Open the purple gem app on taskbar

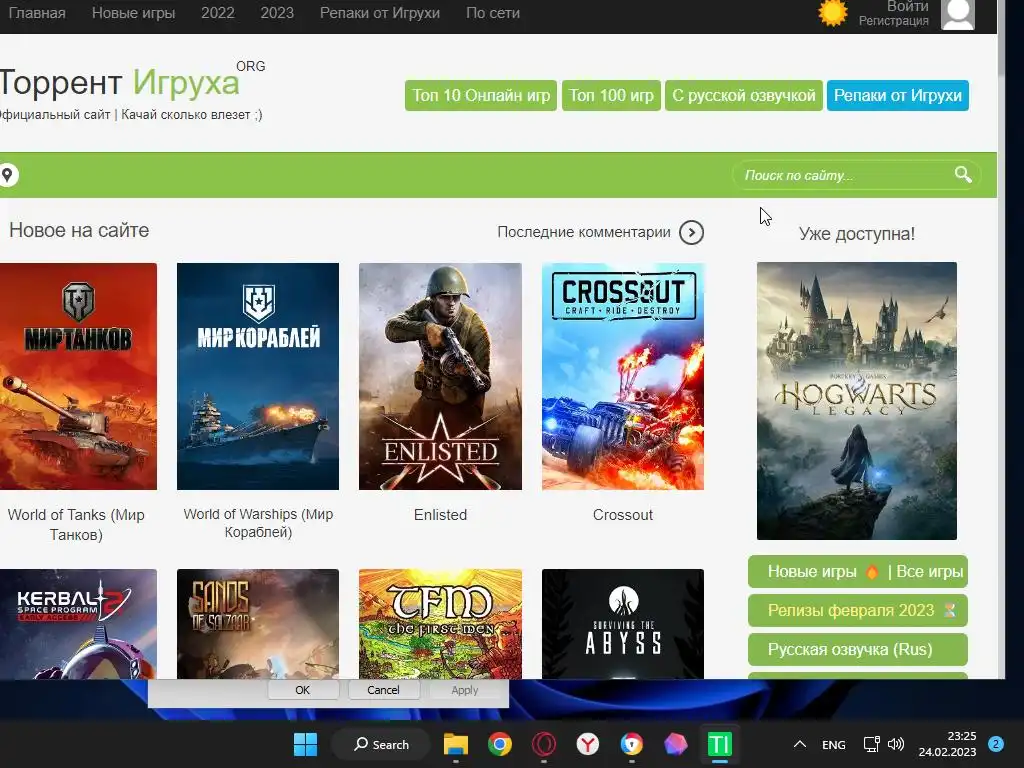tap(675, 744)
